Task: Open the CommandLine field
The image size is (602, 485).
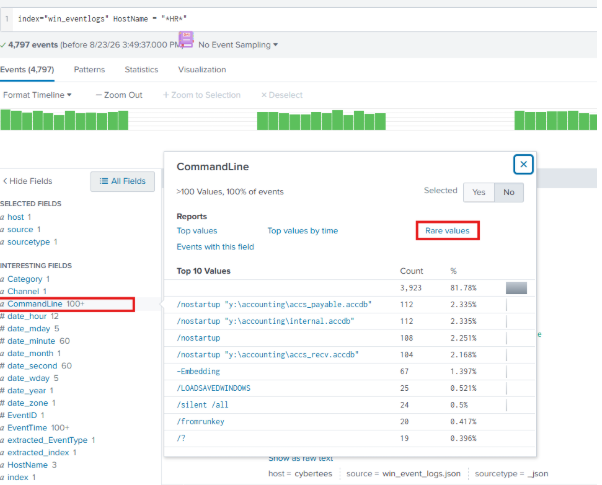Action: coord(35,304)
